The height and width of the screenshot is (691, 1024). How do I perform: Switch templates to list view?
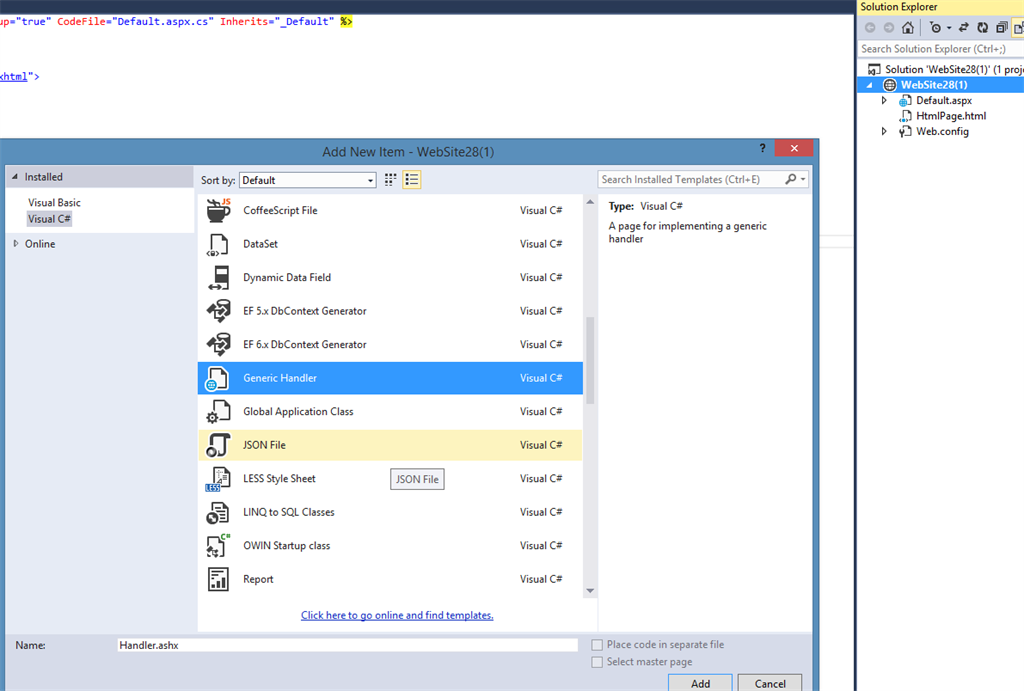click(x=411, y=180)
